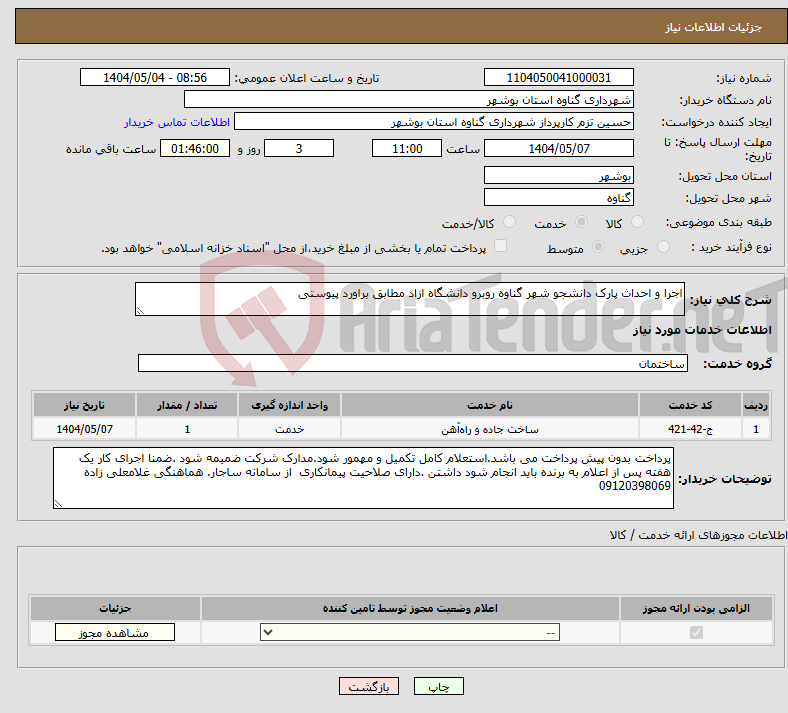This screenshot has height=713, width=788.
Task: Click the واحد اندازه گیری column header
Action: click(x=289, y=405)
